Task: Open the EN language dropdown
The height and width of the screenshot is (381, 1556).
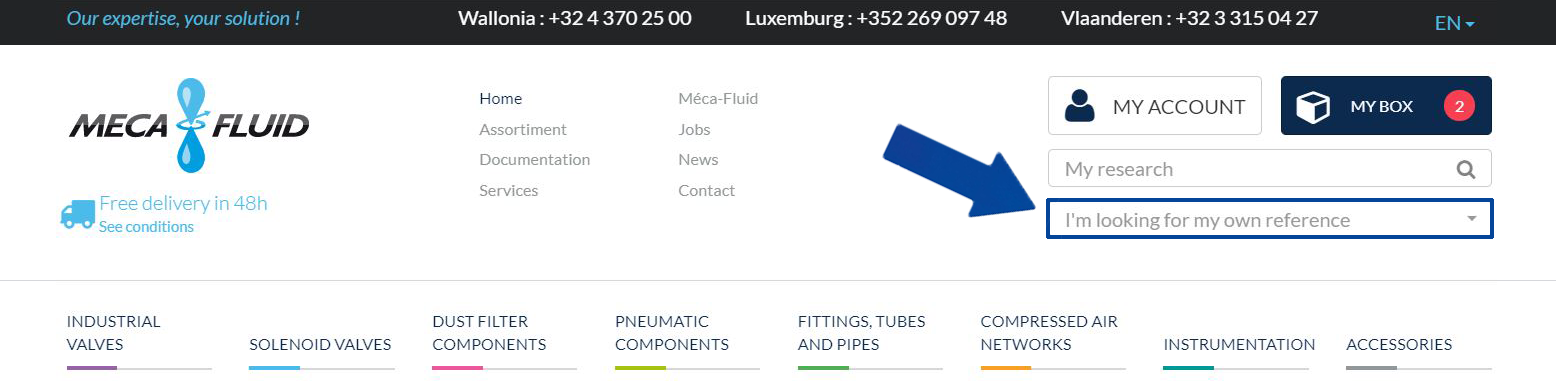Action: (1455, 23)
